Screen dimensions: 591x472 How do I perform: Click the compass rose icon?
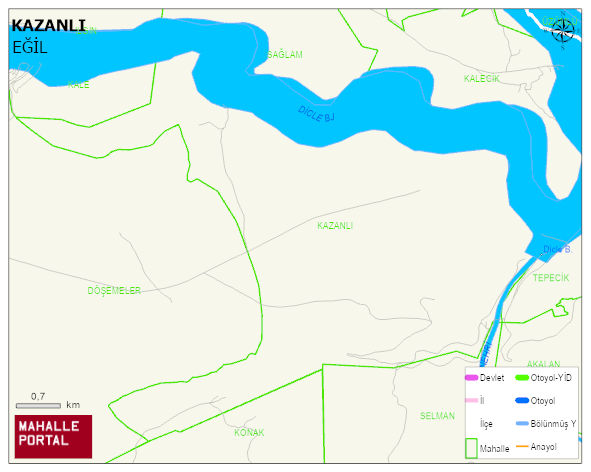pyautogui.click(x=563, y=31)
